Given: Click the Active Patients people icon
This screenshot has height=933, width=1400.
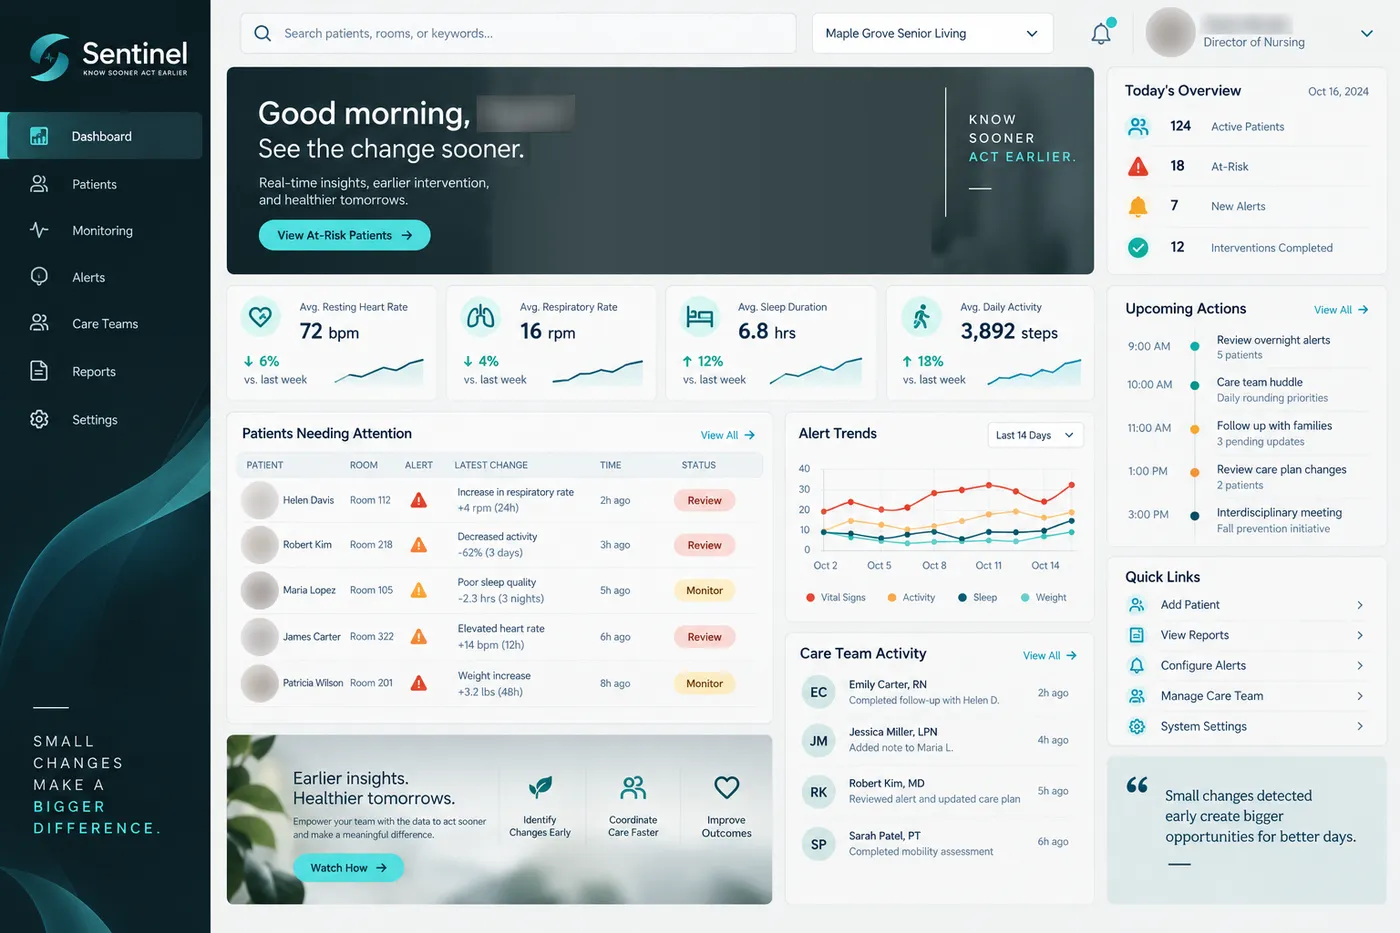Looking at the screenshot, I should (1138, 126).
